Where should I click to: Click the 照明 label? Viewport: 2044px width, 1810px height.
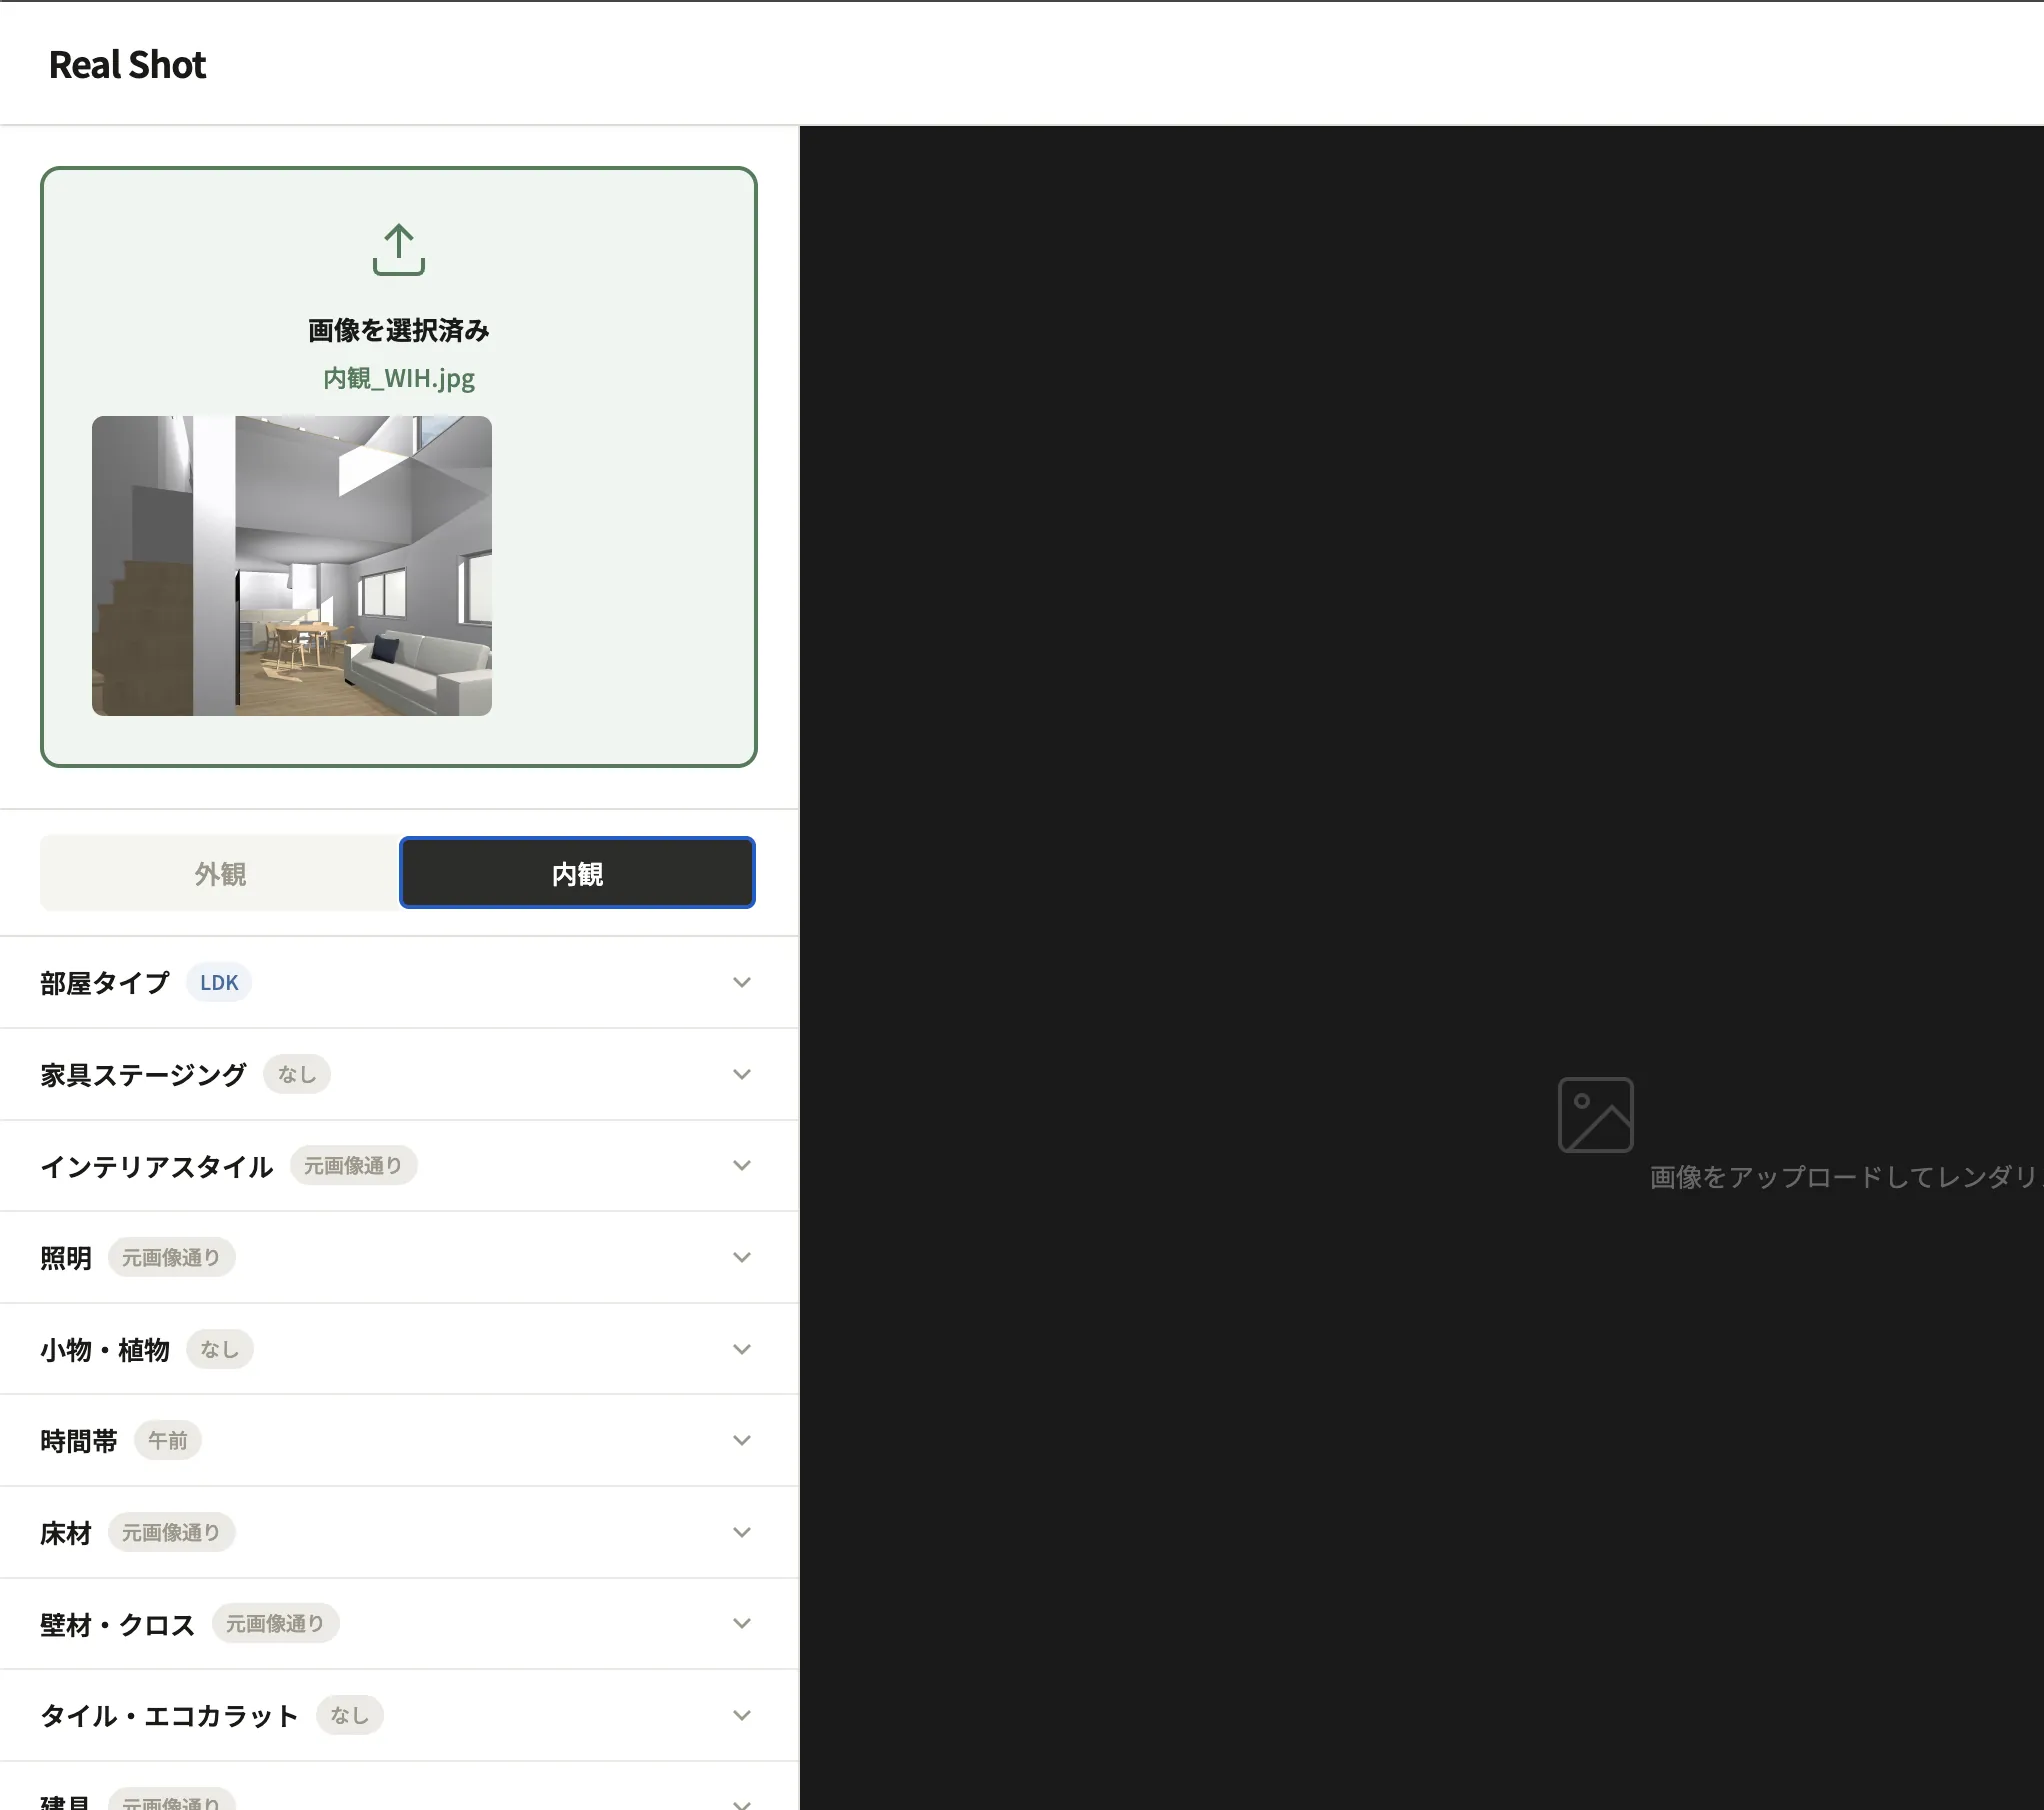[66, 1258]
